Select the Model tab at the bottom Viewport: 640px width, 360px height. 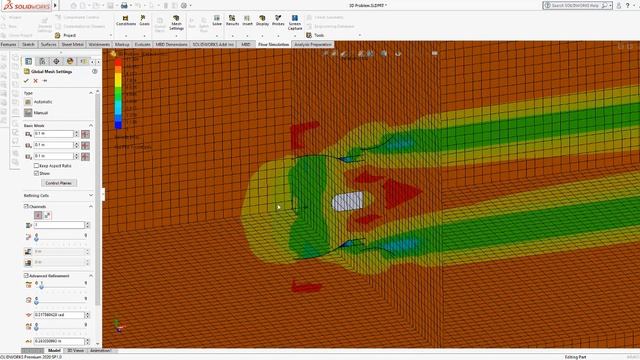[x=54, y=351]
